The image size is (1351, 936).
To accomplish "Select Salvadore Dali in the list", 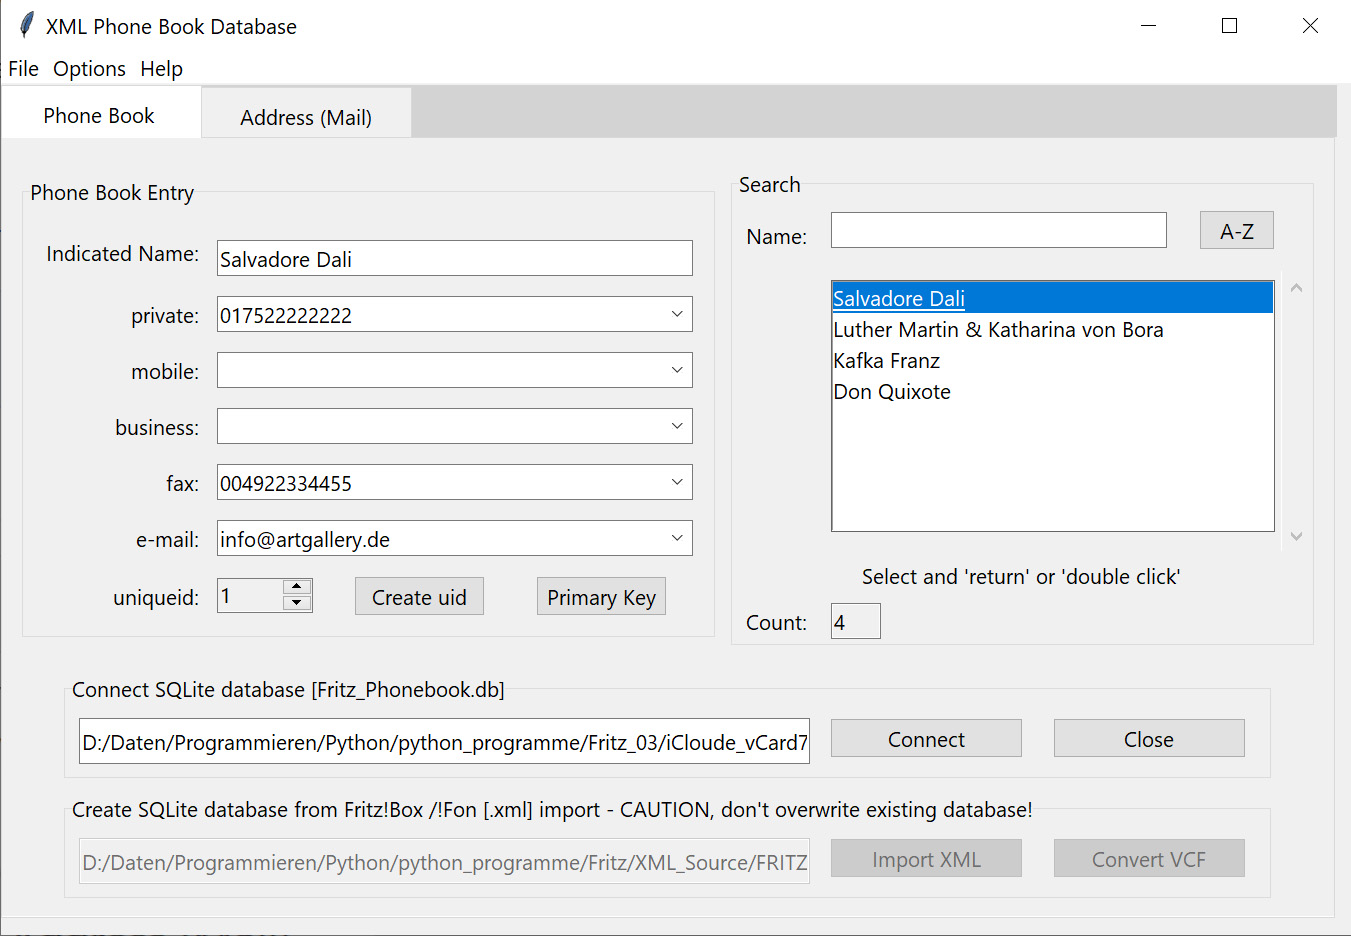I will [1053, 298].
